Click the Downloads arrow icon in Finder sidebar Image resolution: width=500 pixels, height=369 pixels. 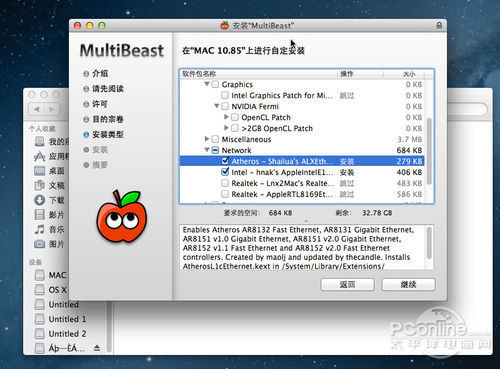click(40, 200)
